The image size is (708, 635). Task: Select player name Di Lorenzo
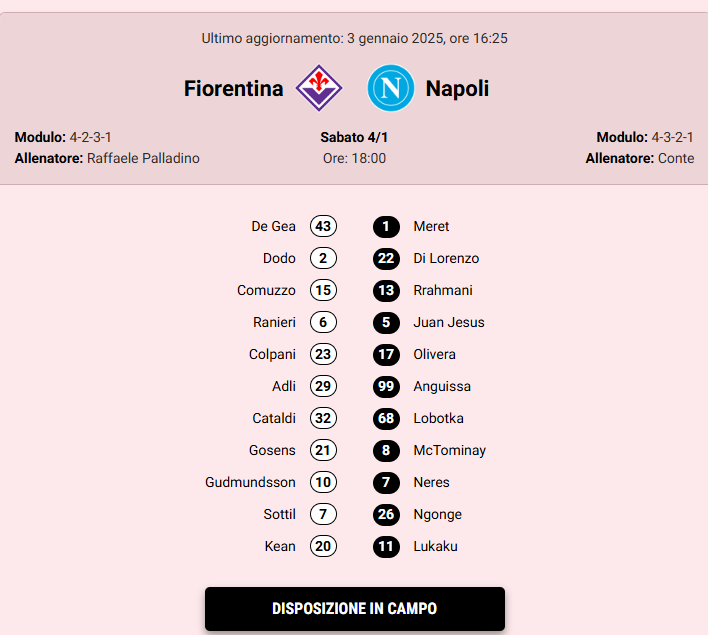pos(446,258)
